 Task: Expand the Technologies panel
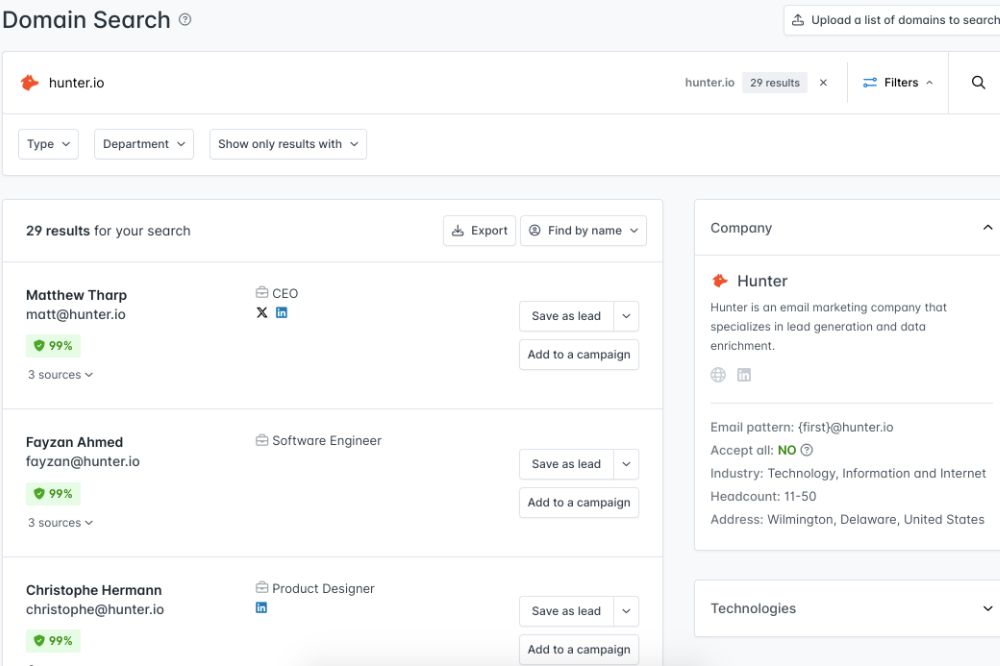987,608
